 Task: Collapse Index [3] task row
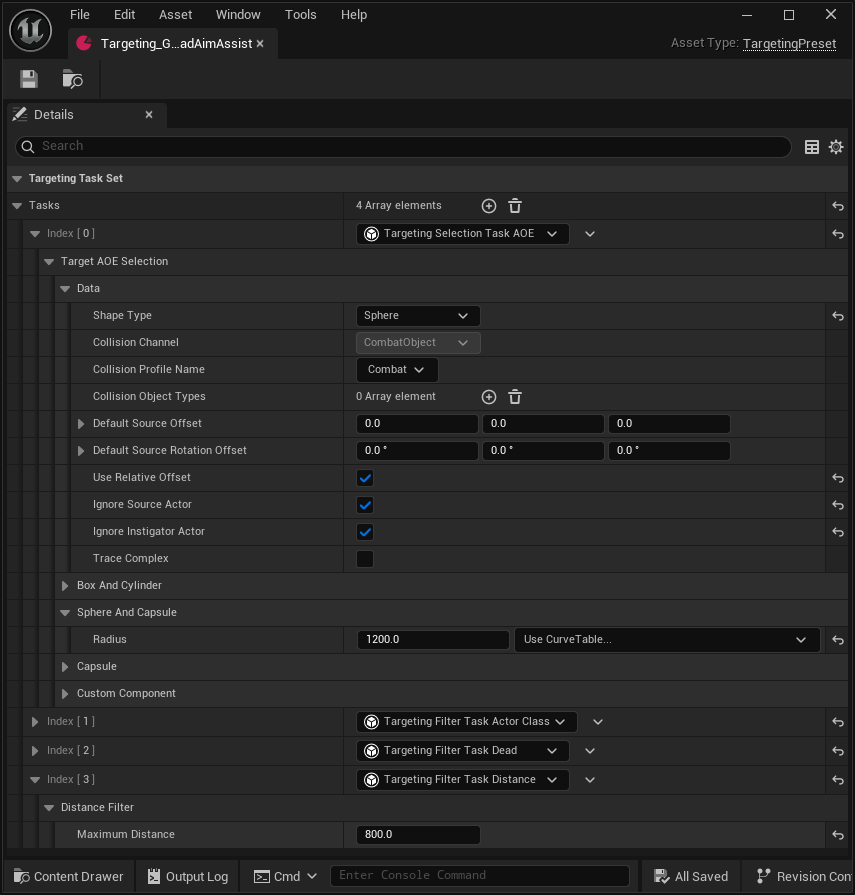coord(35,780)
